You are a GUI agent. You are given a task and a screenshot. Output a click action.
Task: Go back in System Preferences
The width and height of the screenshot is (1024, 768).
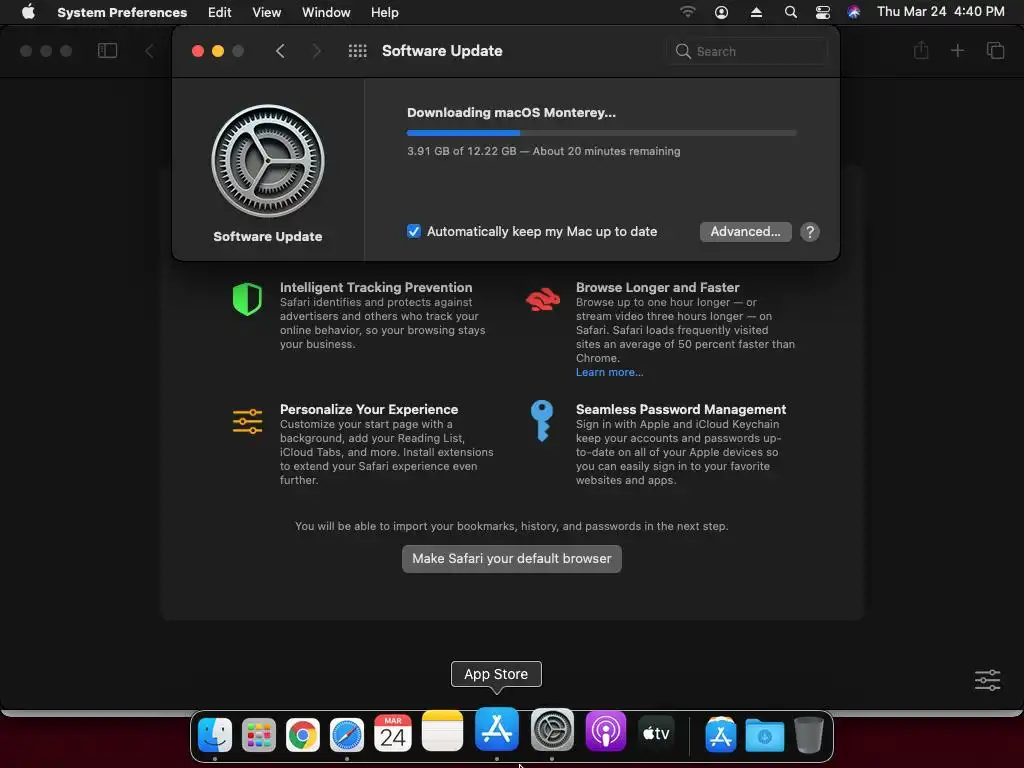(x=280, y=51)
